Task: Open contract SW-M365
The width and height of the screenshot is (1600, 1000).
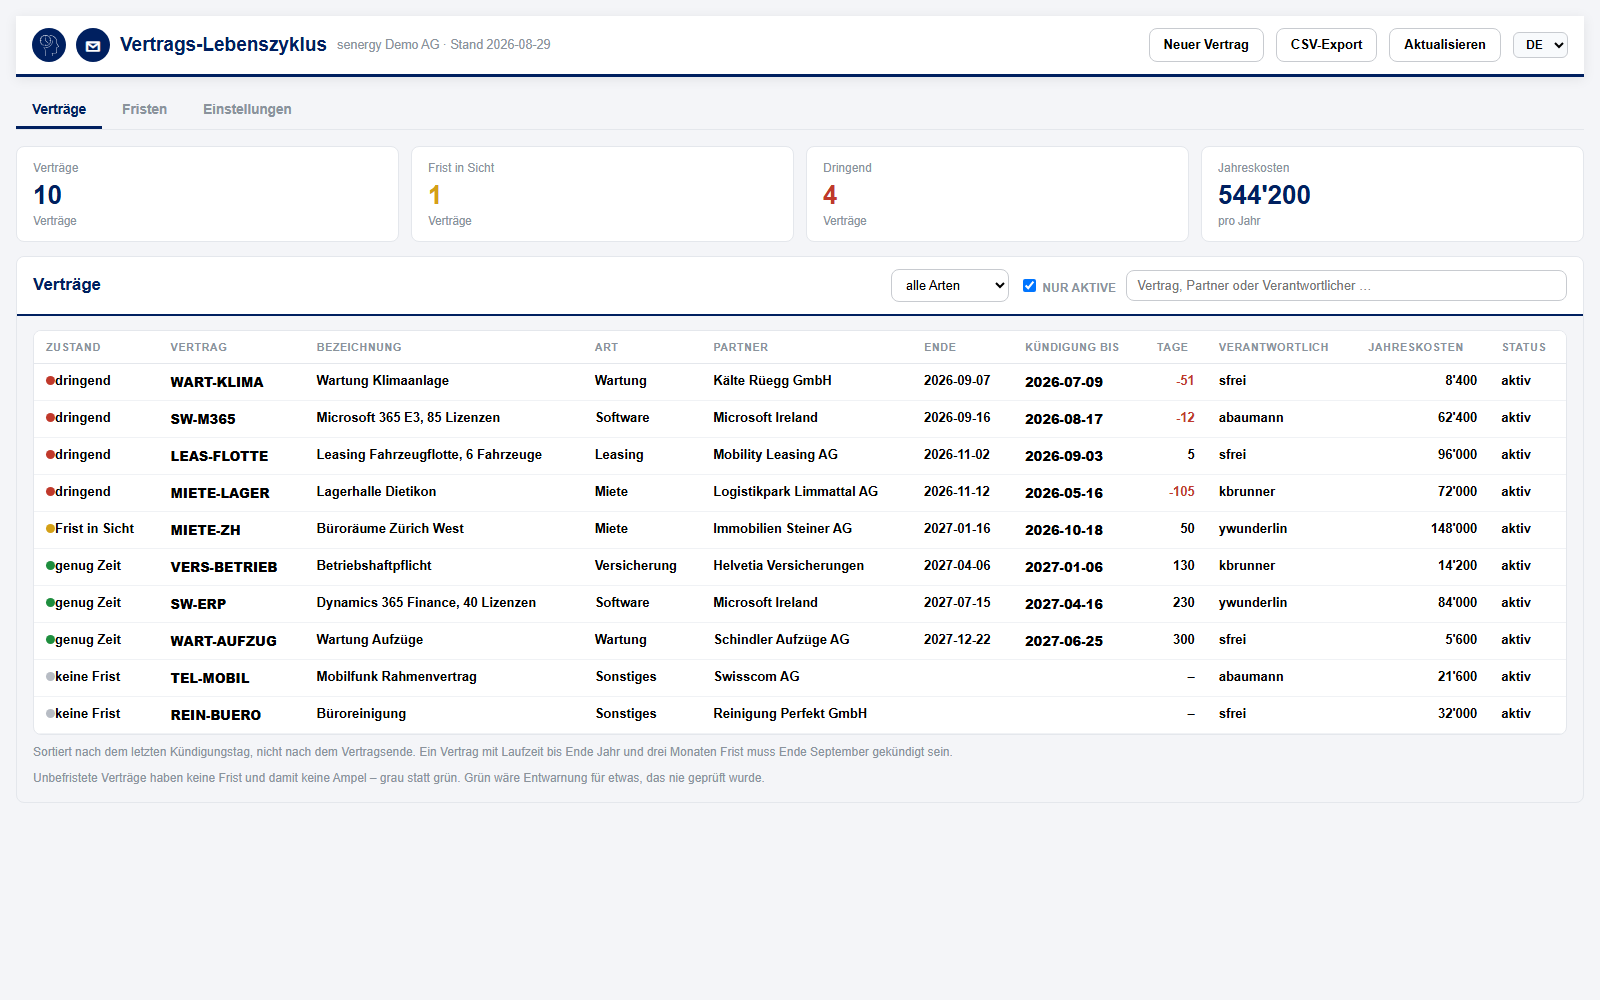Action: tap(203, 419)
